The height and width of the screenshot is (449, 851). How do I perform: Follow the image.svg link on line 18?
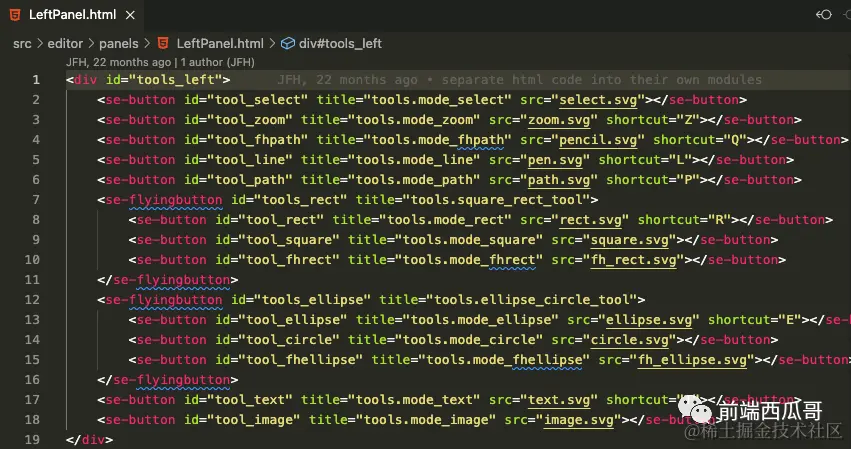pyautogui.click(x=579, y=420)
